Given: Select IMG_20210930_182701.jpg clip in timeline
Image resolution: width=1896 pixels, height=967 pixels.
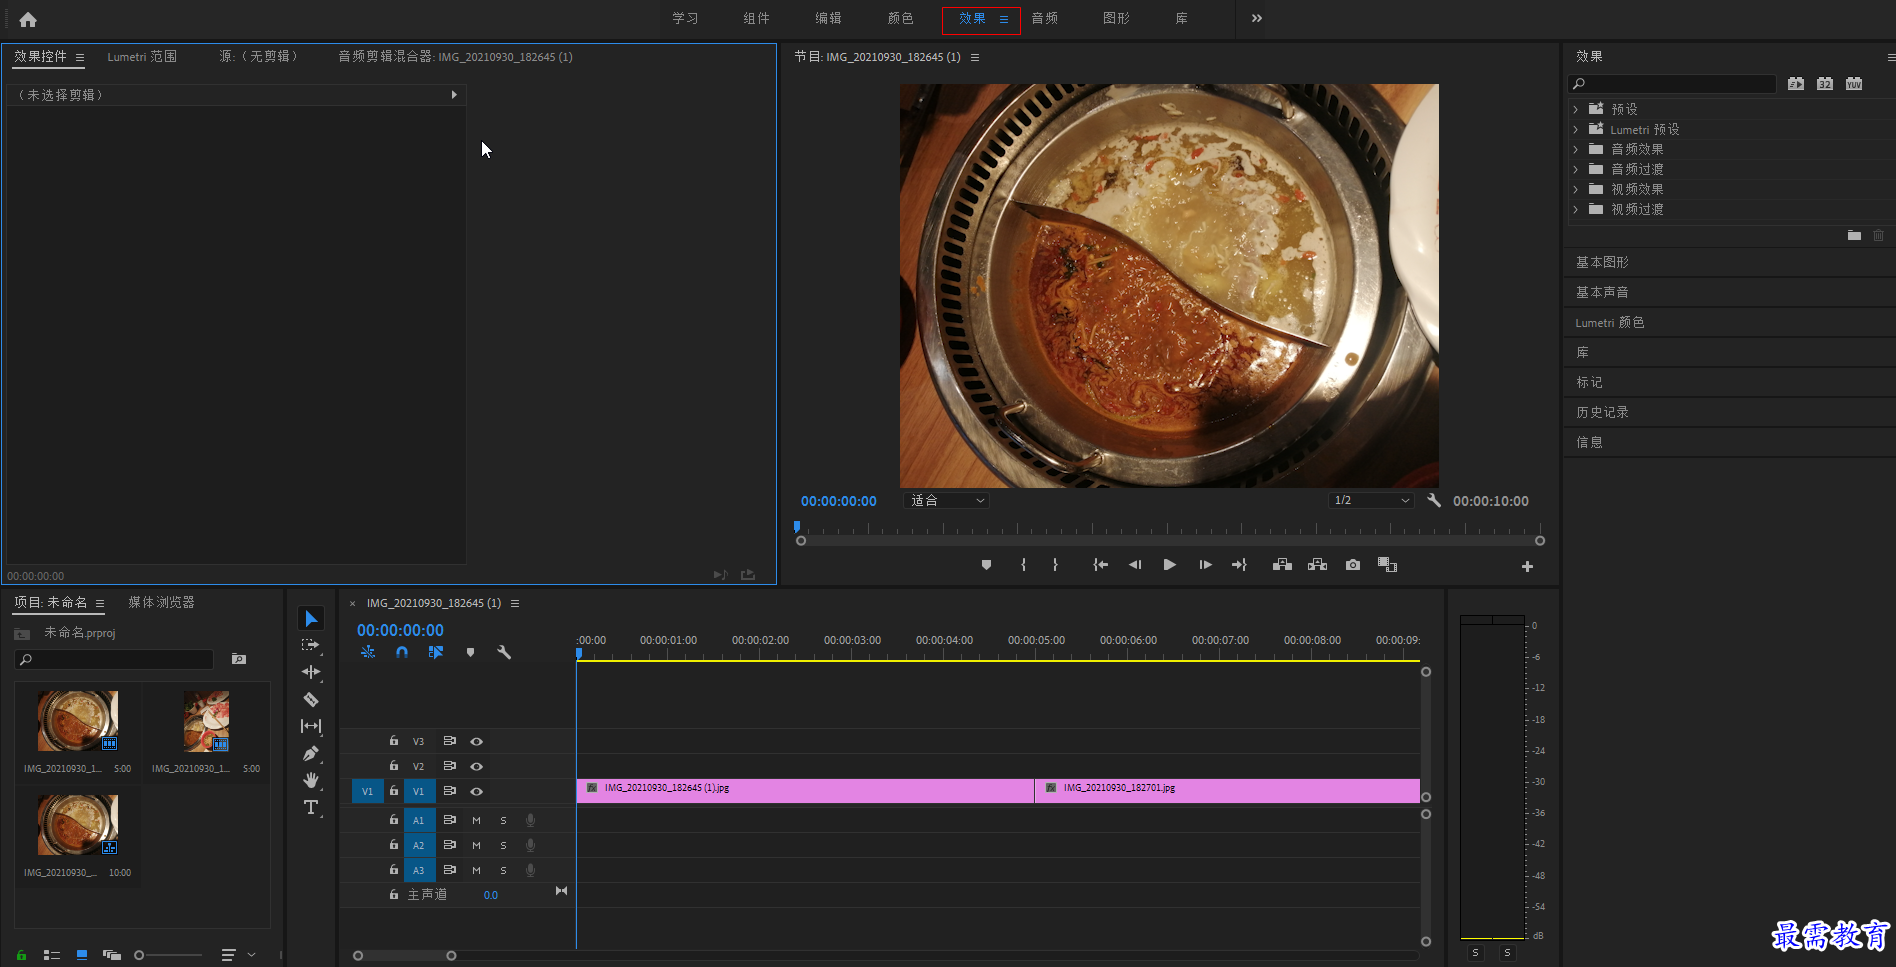Looking at the screenshot, I should (1227, 790).
